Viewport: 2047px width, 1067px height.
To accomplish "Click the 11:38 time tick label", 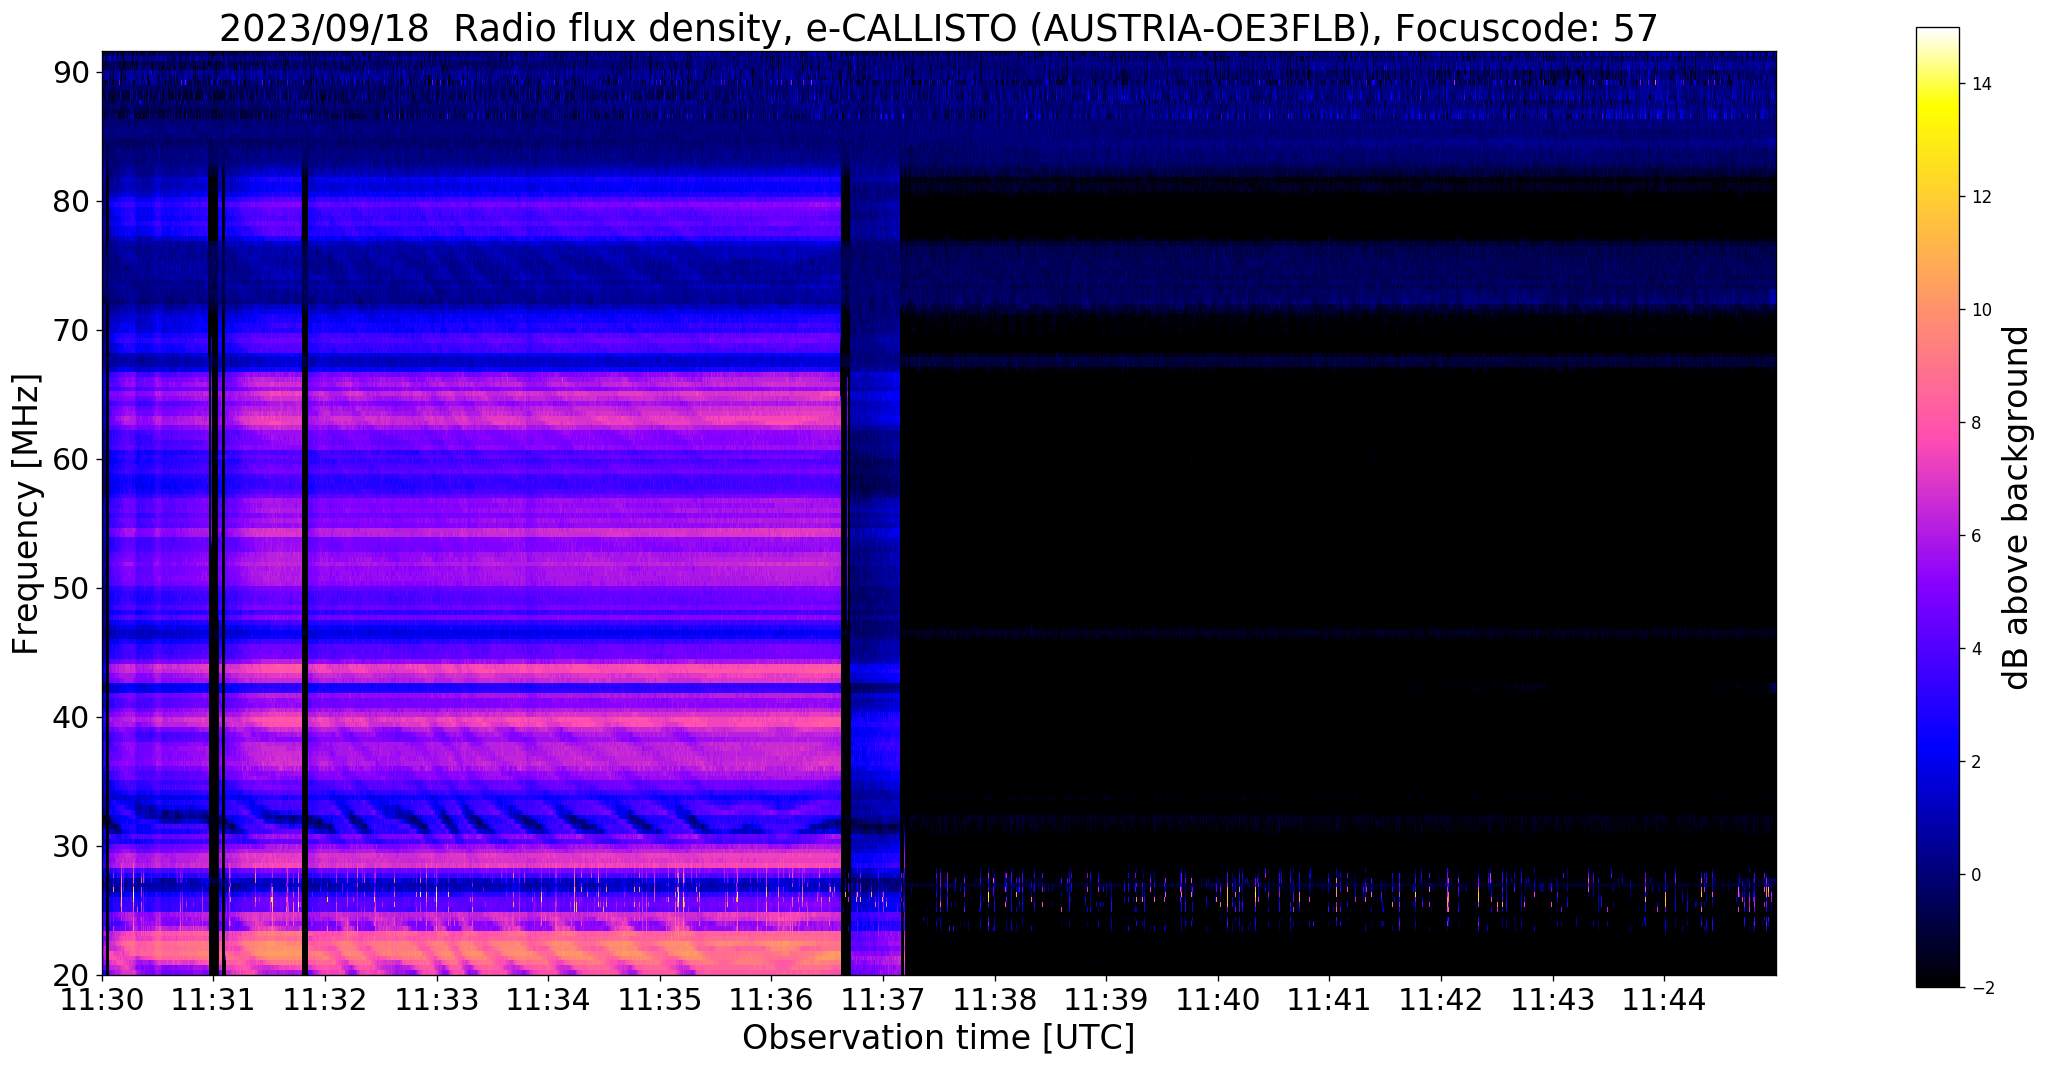I will coord(994,1000).
